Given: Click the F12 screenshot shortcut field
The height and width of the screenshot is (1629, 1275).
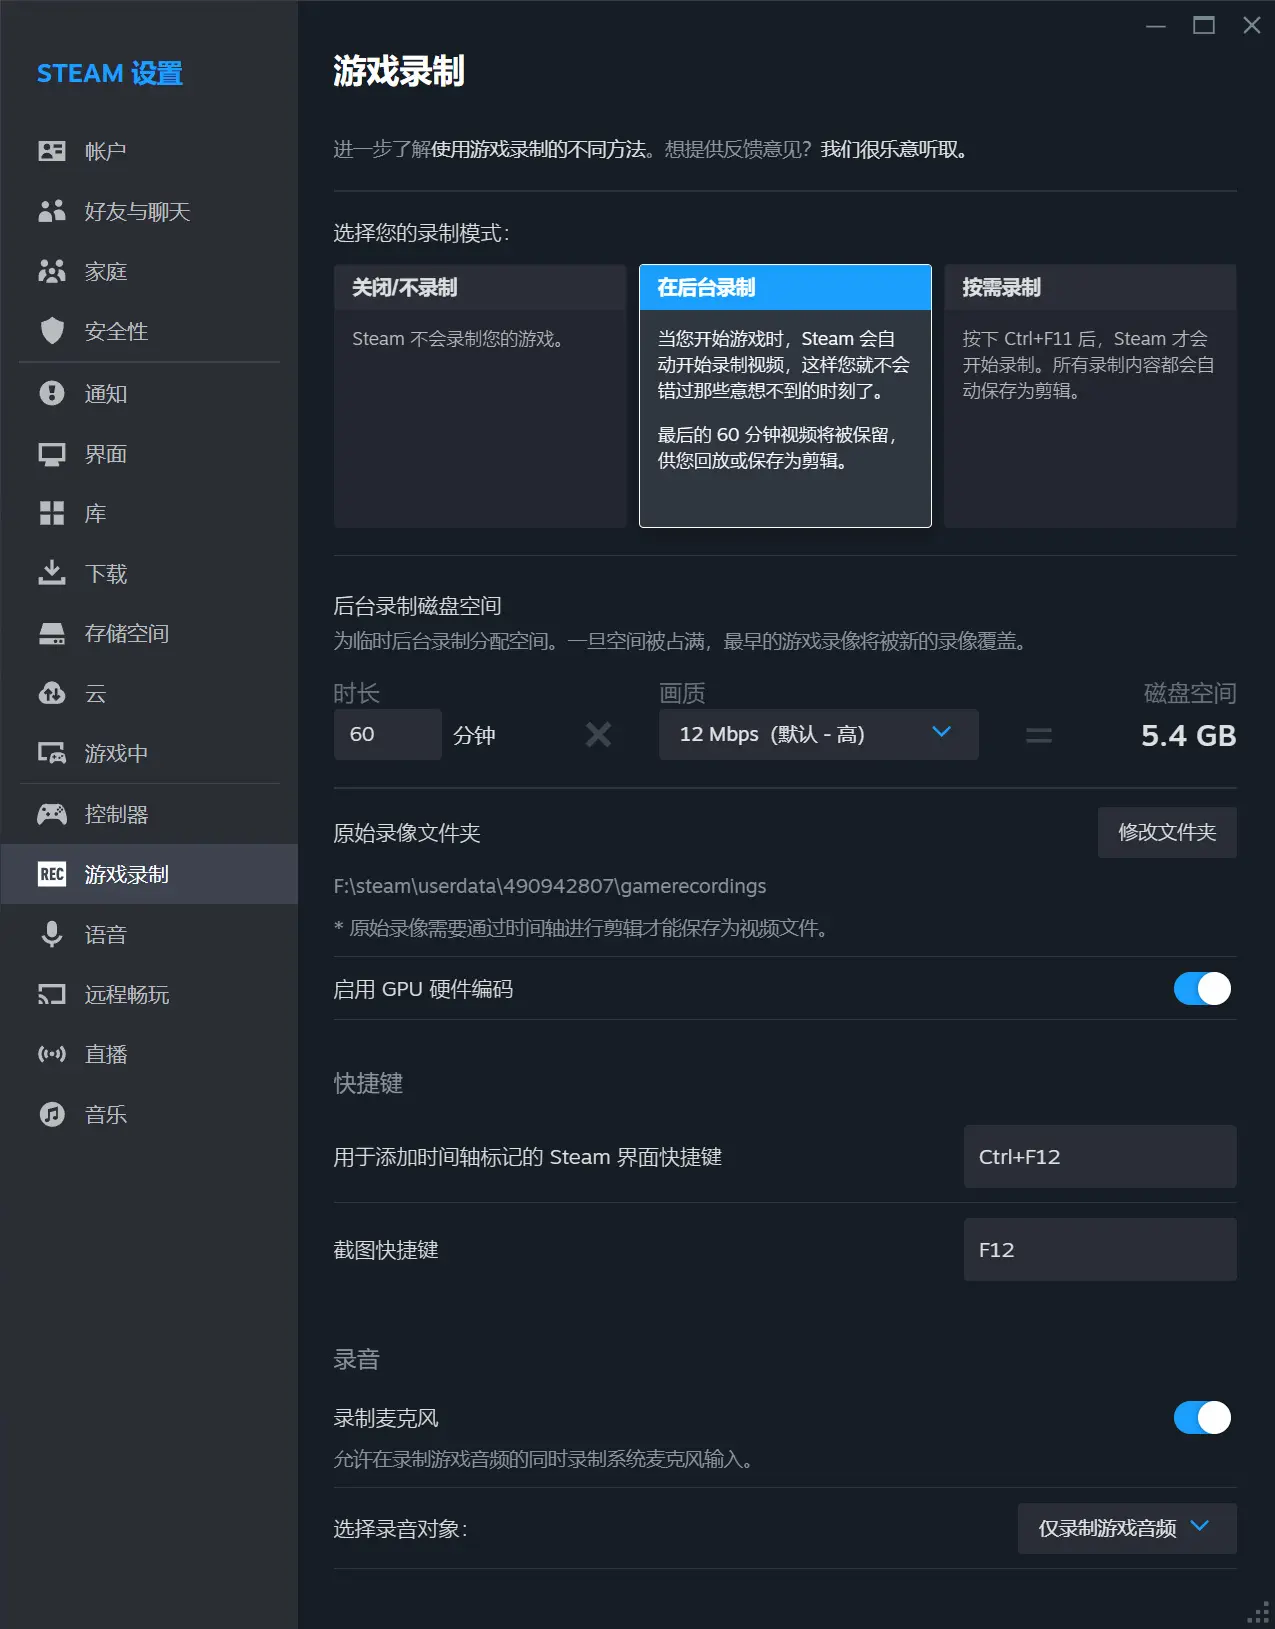Looking at the screenshot, I should (1100, 1250).
